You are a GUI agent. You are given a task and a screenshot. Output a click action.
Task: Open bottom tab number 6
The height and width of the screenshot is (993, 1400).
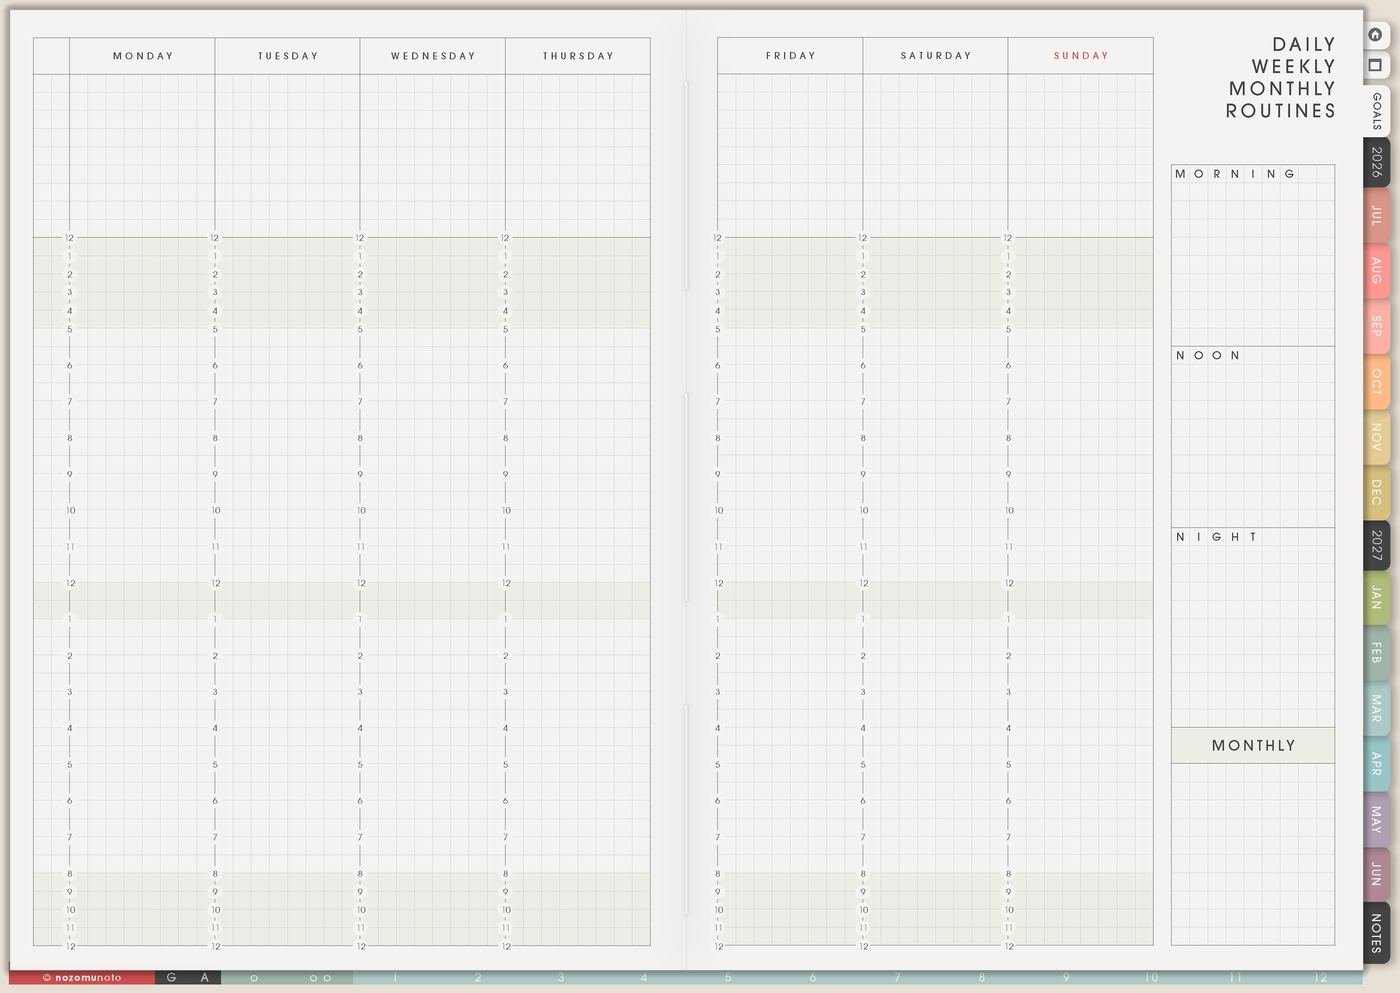(x=813, y=977)
